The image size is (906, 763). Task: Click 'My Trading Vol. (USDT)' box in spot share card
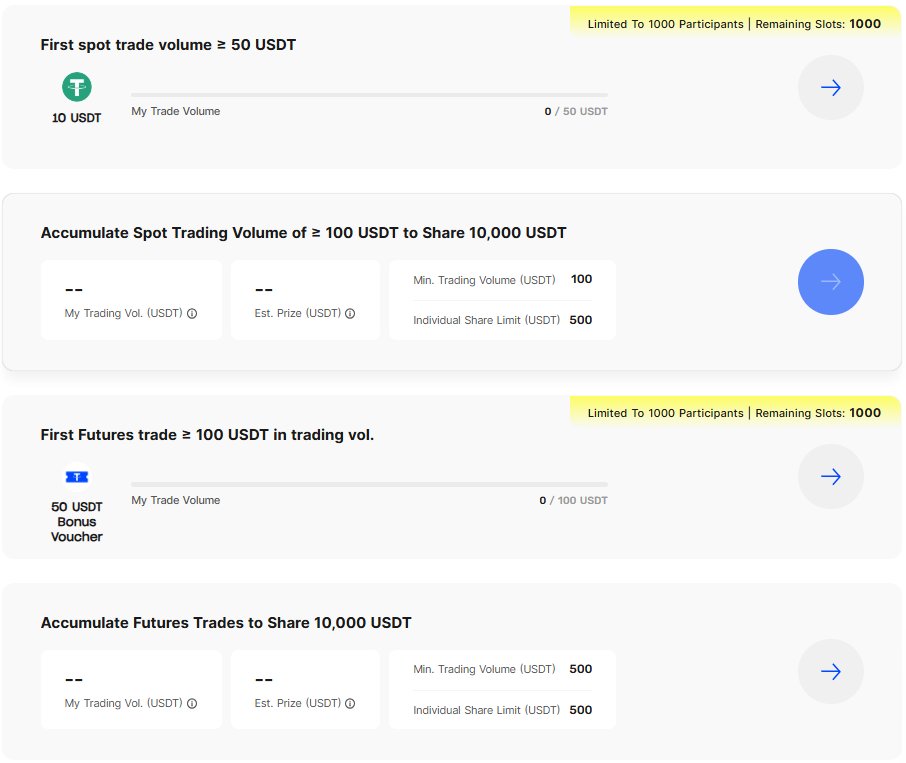click(131, 300)
